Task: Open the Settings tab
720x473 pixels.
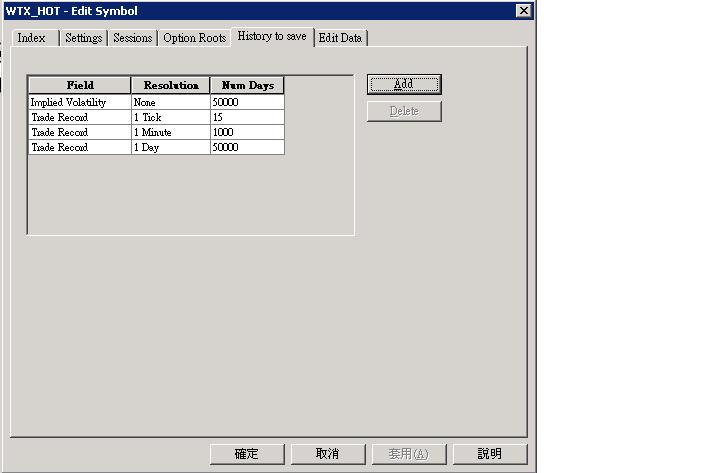Action: pyautogui.click(x=84, y=38)
